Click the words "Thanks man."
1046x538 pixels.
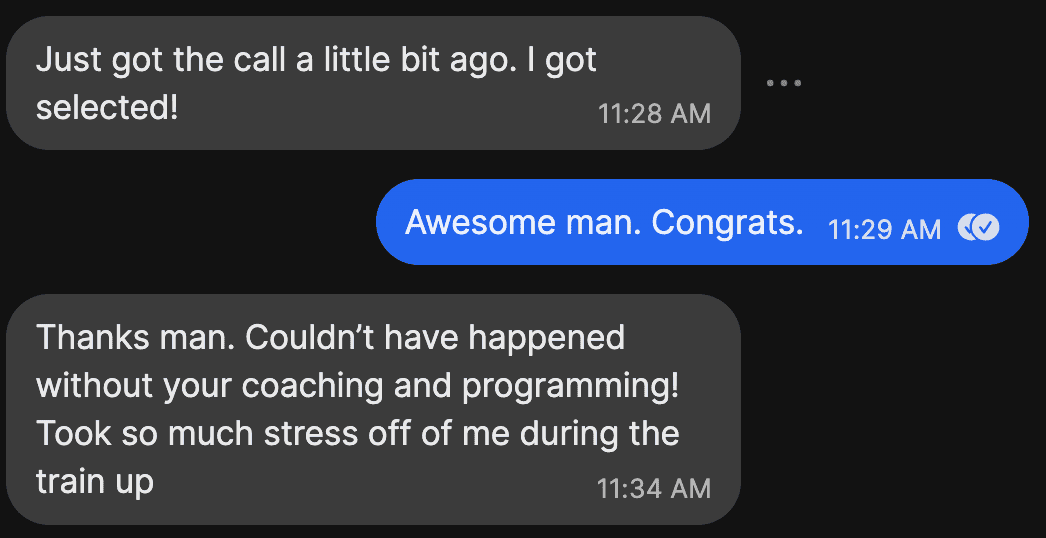point(136,337)
